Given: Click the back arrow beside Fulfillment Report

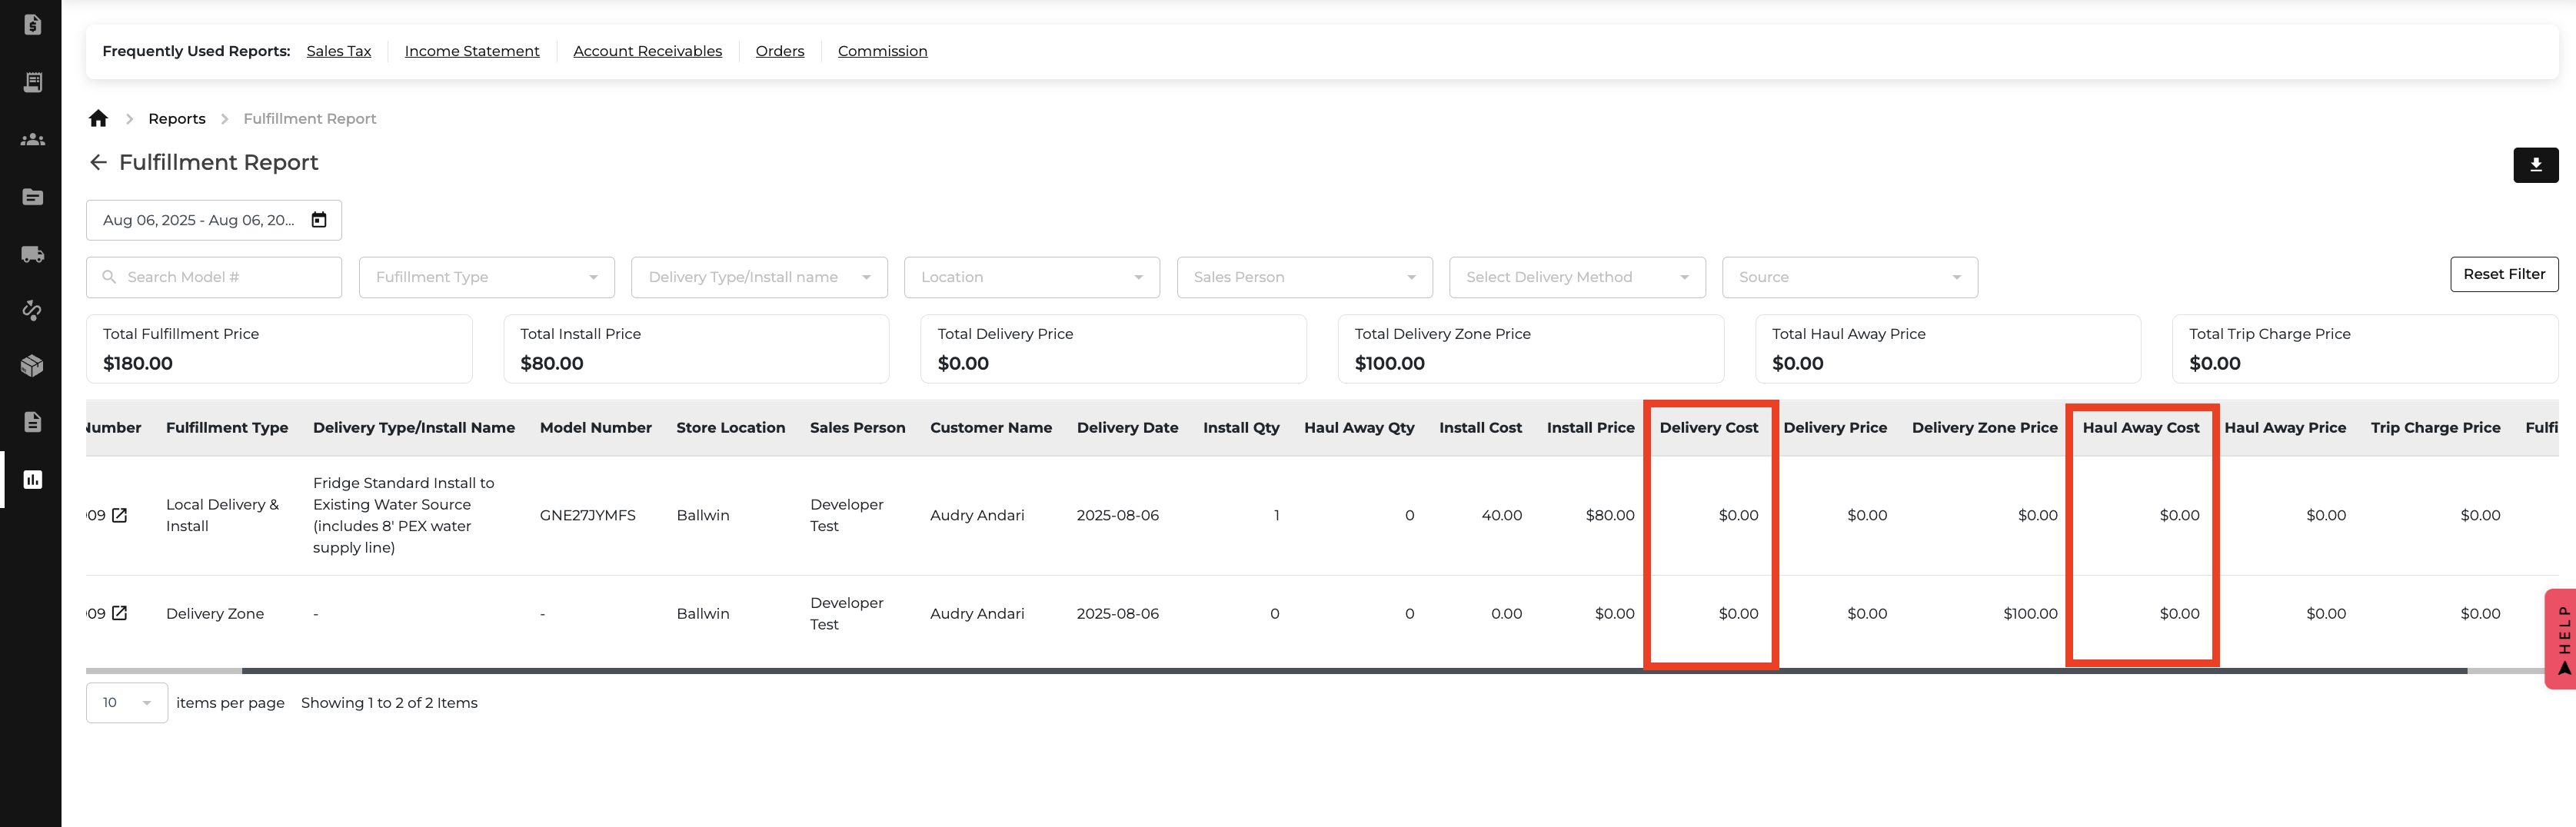Looking at the screenshot, I should coord(98,162).
